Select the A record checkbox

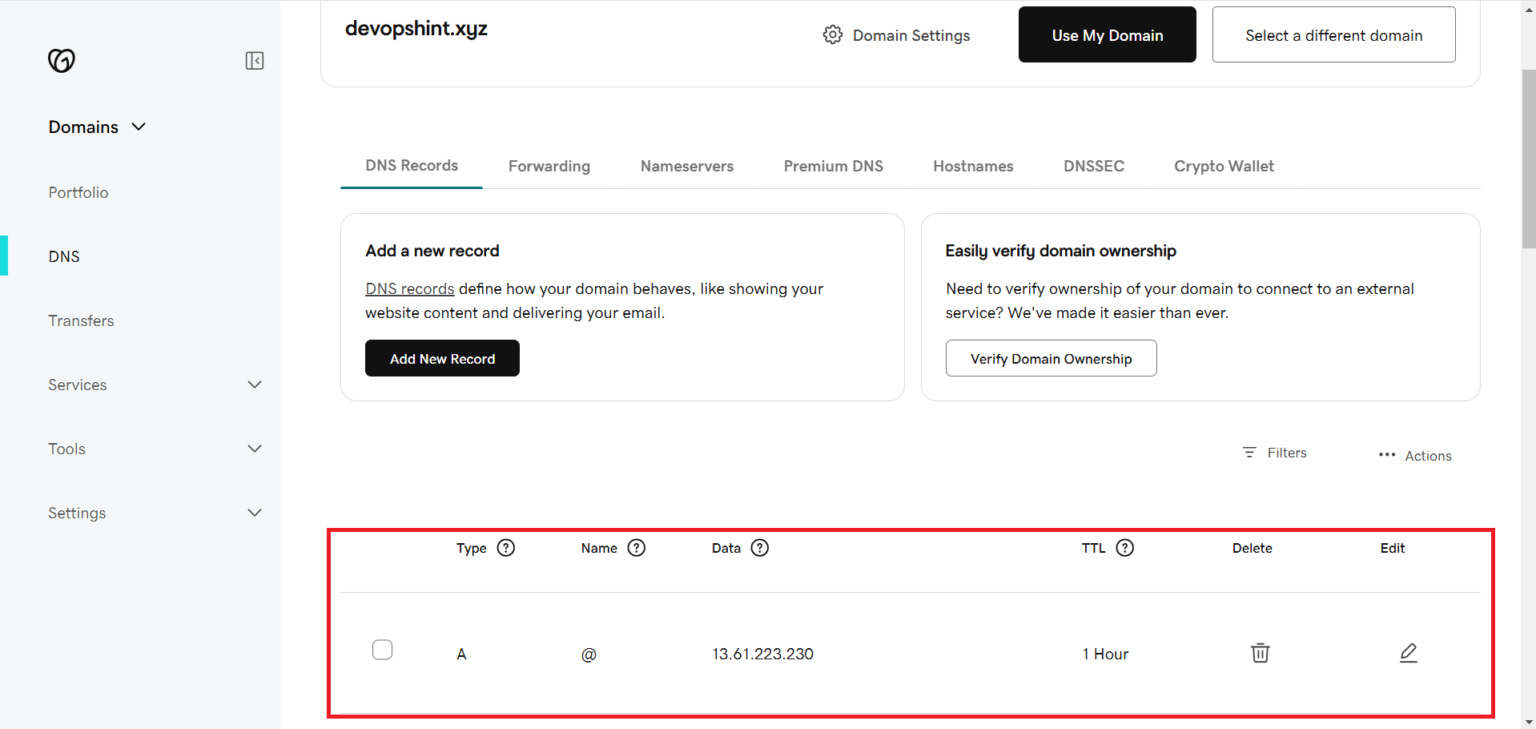[x=382, y=649]
